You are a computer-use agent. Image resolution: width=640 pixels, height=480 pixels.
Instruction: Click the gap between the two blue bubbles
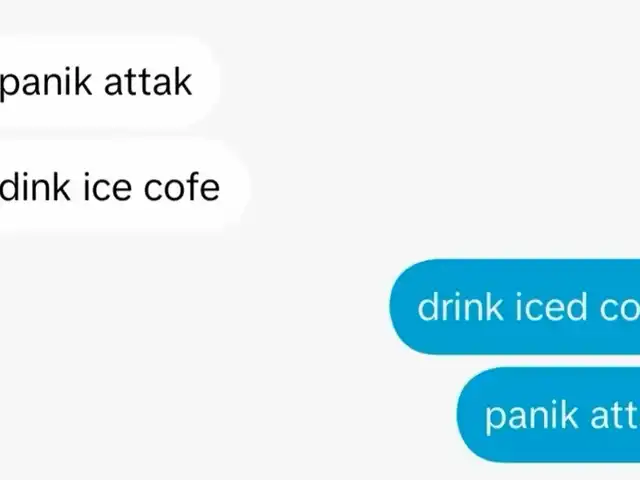(548, 361)
